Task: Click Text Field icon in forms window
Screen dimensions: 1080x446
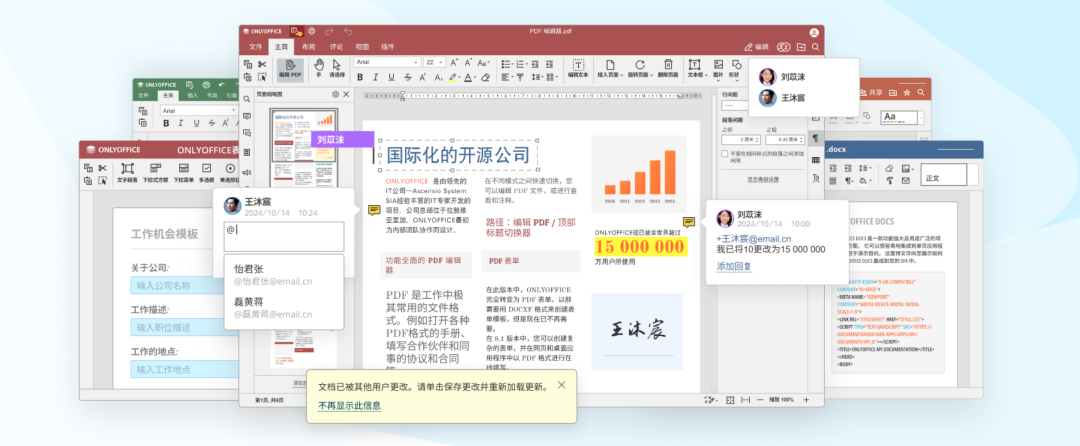Action: coord(127,171)
